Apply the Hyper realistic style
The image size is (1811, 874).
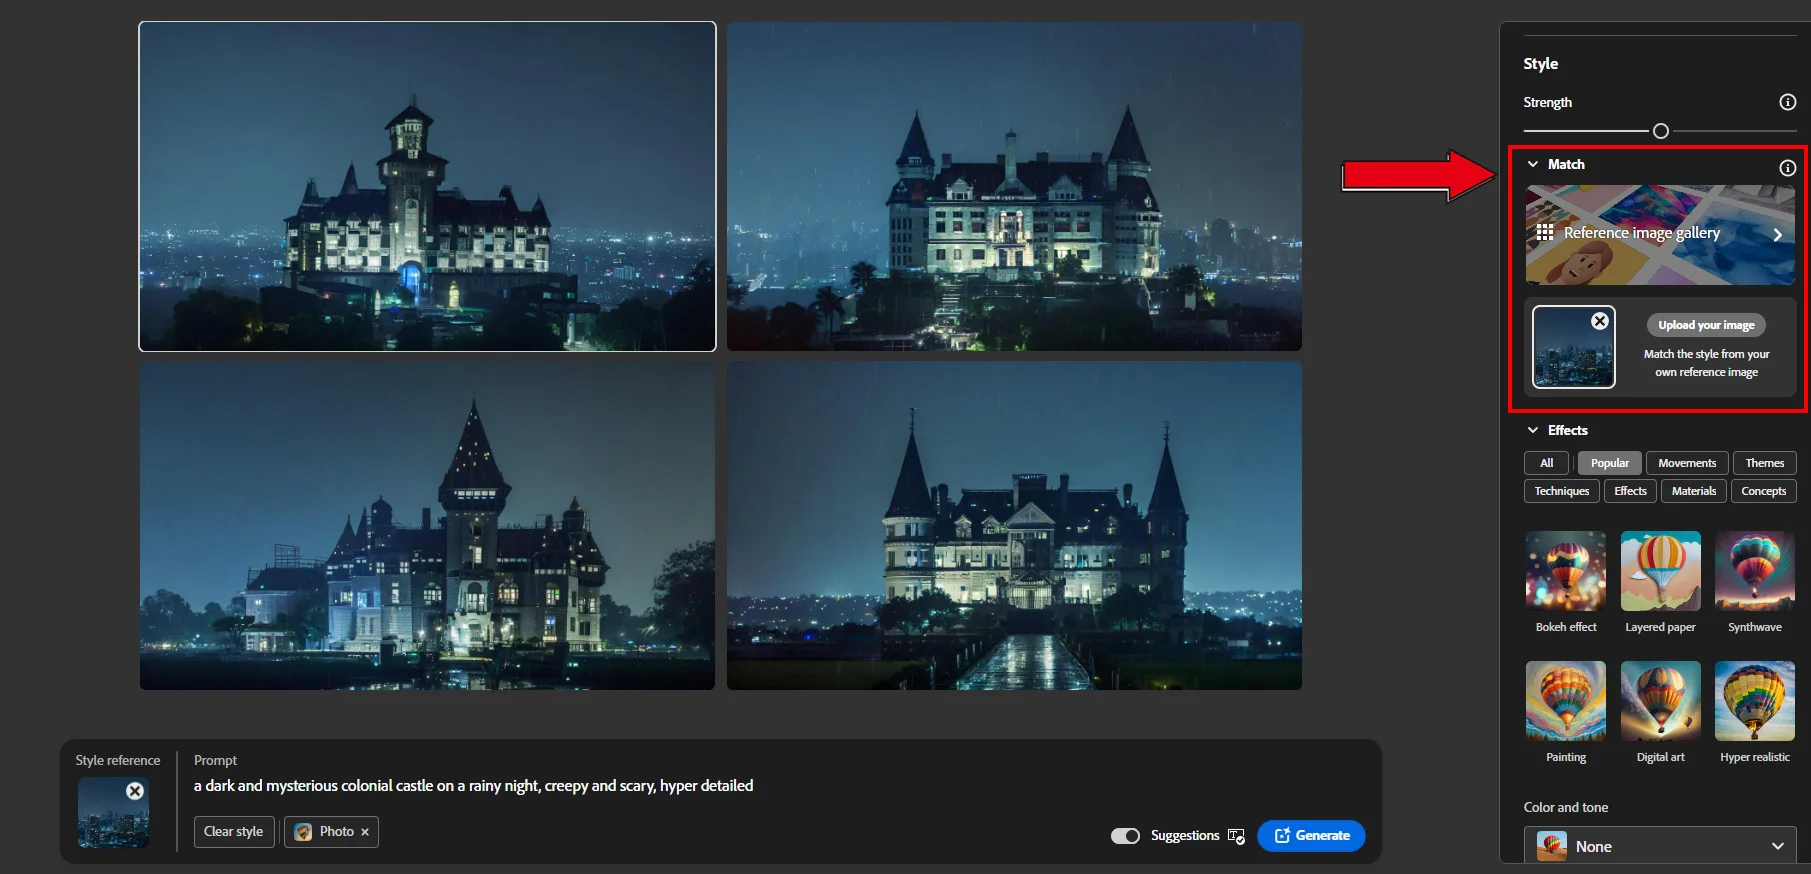pos(1755,701)
